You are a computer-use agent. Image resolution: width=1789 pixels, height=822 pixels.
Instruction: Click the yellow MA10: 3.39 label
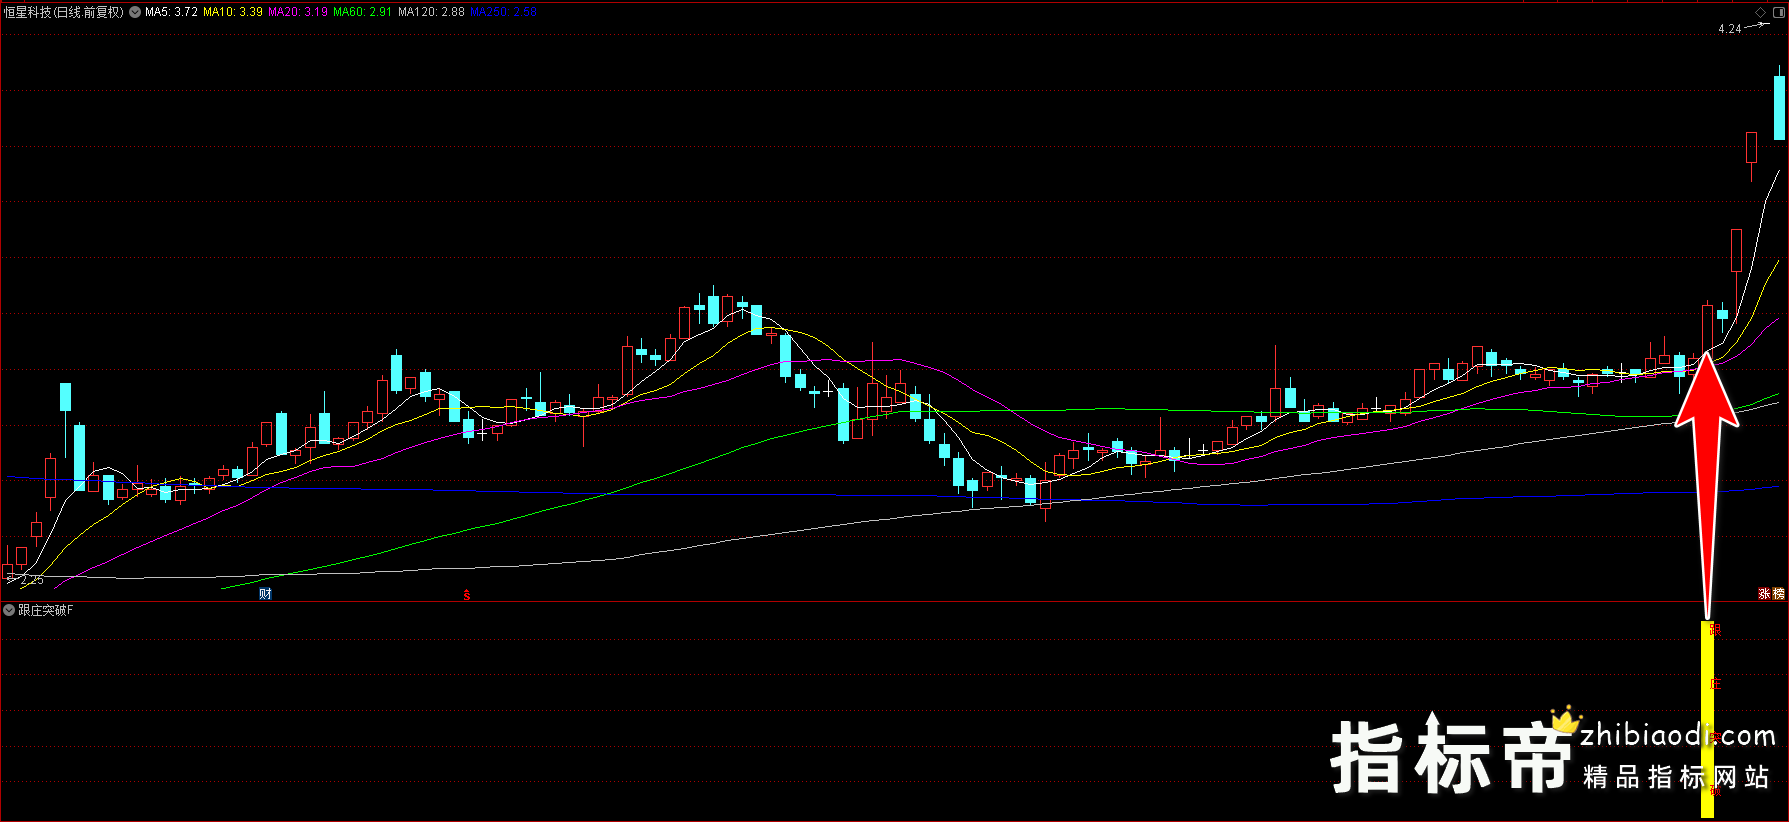[x=233, y=12]
